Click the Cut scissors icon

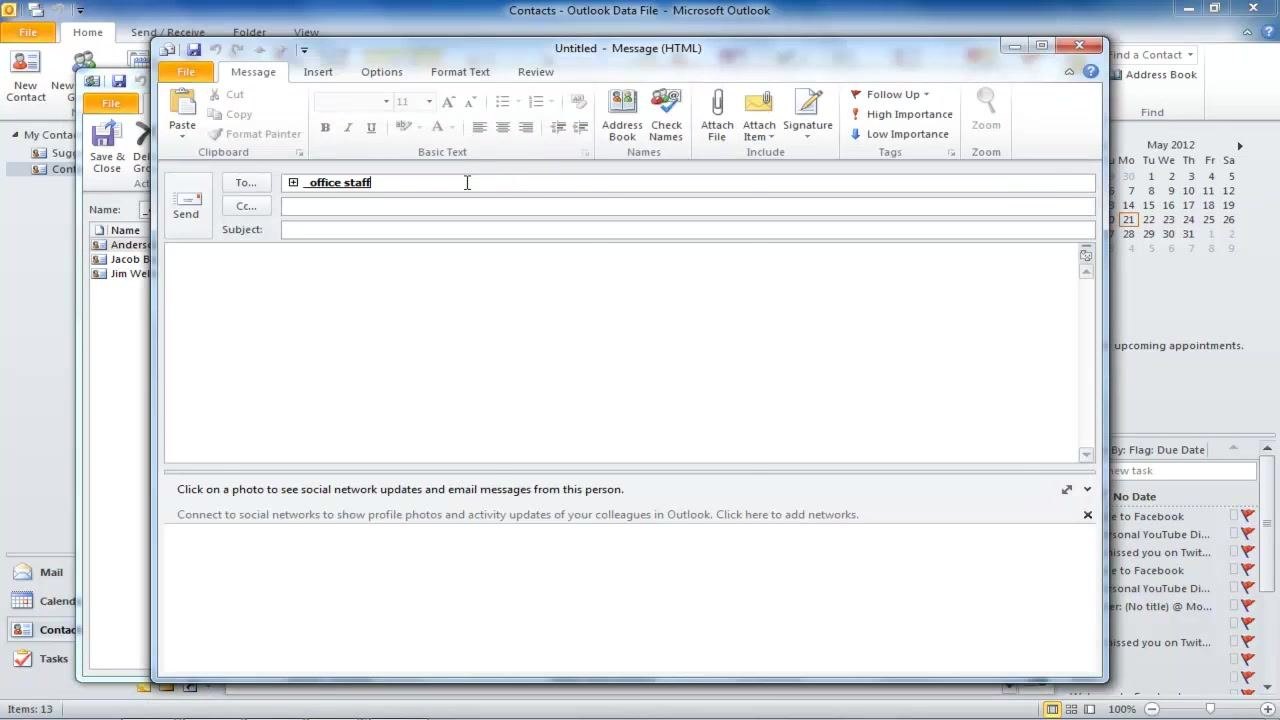coord(214,94)
